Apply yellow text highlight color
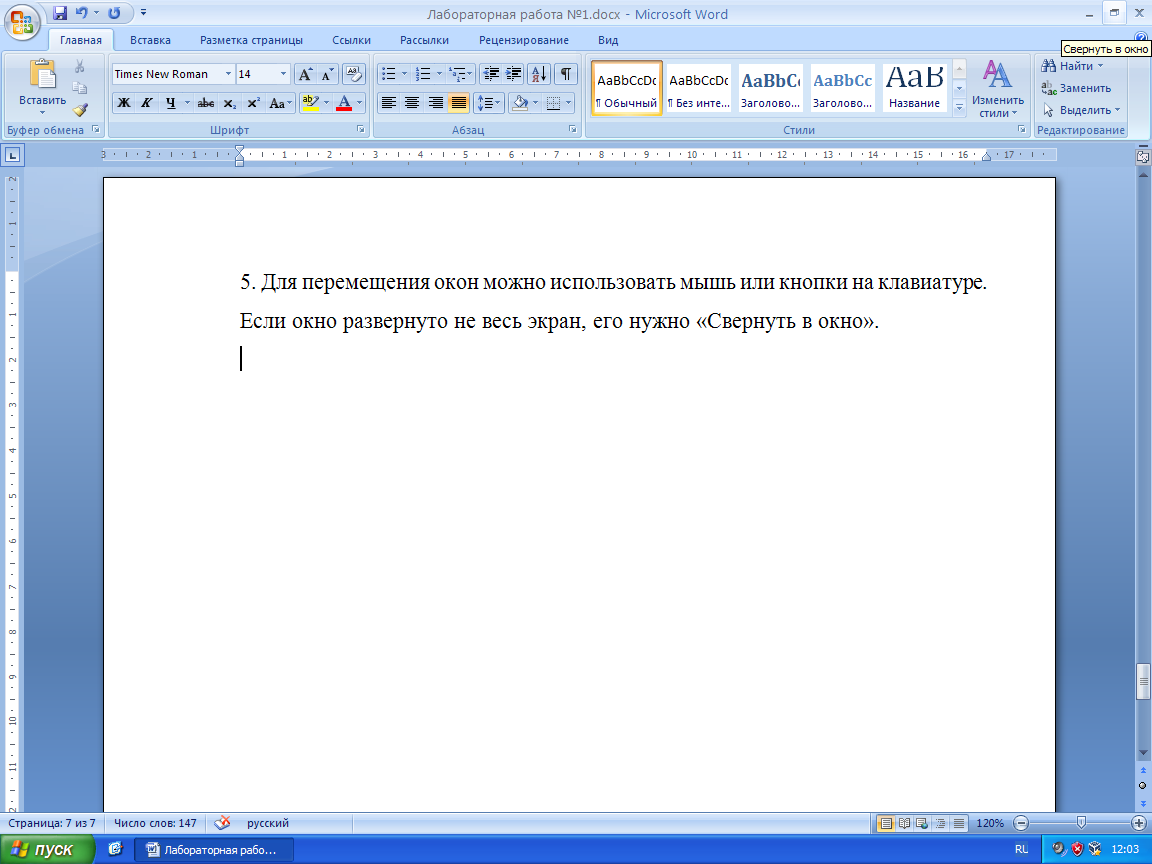Image resolution: width=1152 pixels, height=864 pixels. pos(311,104)
